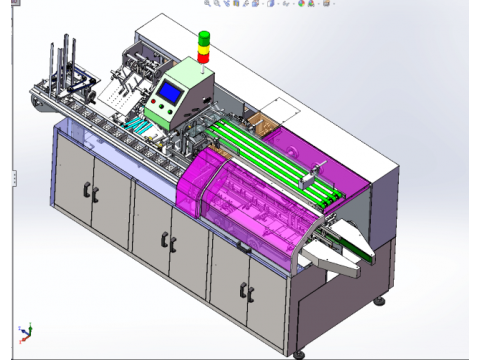Select the blue touchscreen on the control box

pyautogui.click(x=170, y=92)
